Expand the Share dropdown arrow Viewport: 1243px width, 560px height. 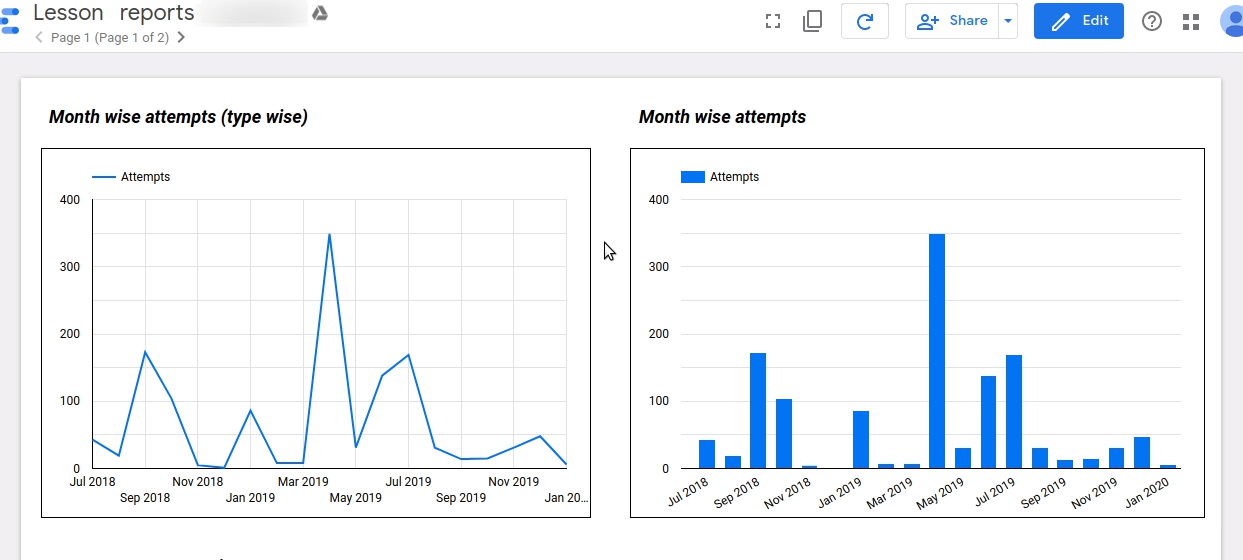point(1007,21)
